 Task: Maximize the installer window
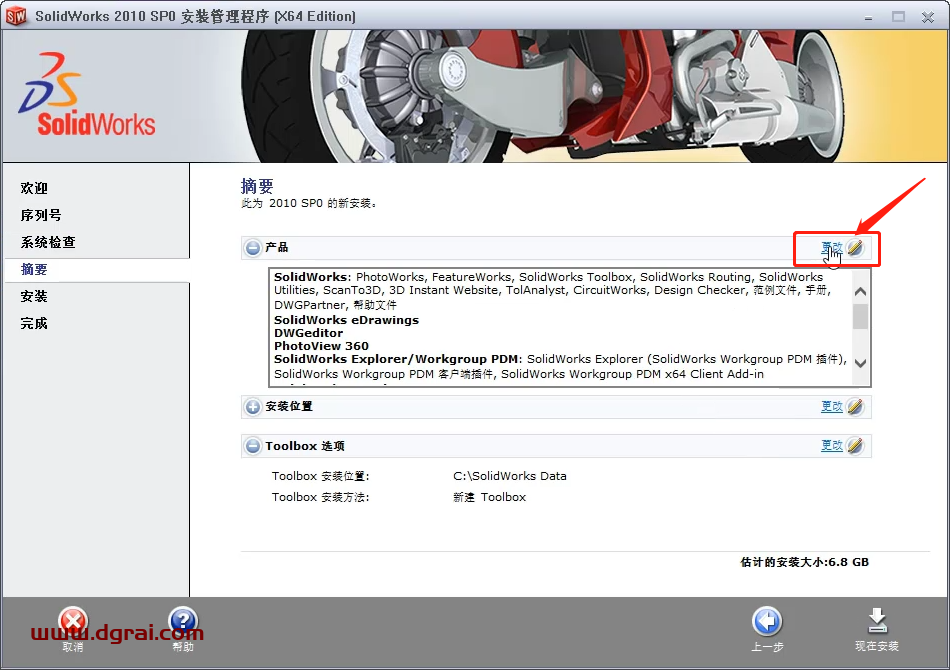(899, 17)
